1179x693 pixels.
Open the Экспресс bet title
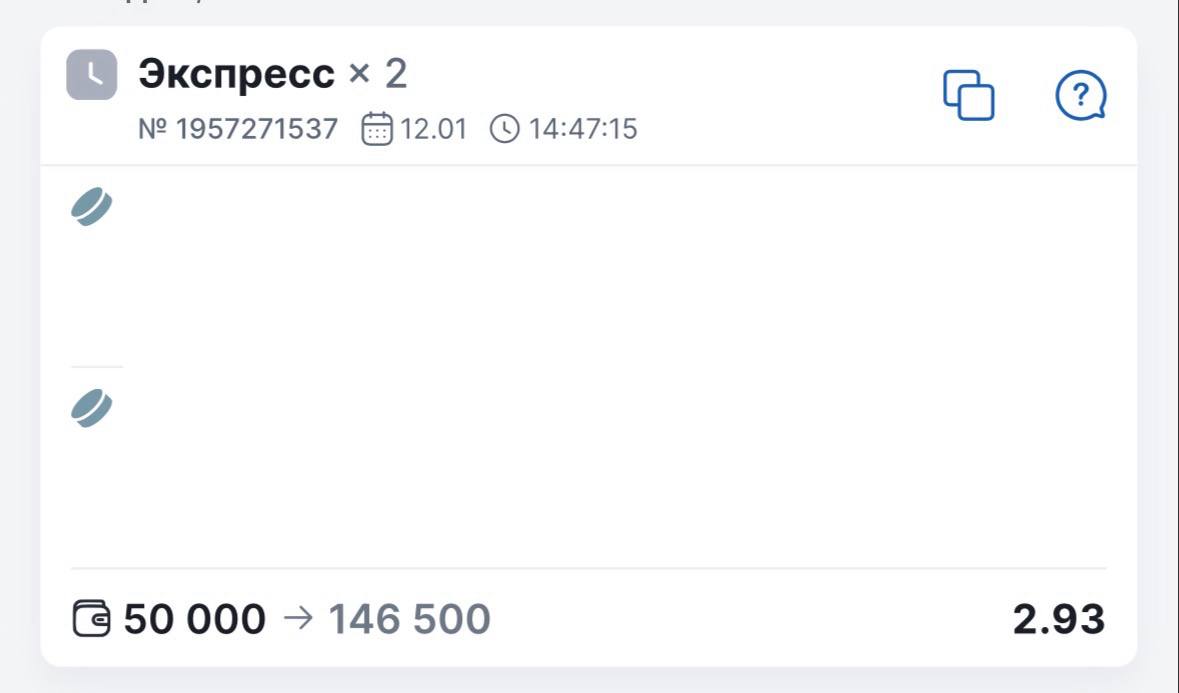pyautogui.click(x=236, y=74)
